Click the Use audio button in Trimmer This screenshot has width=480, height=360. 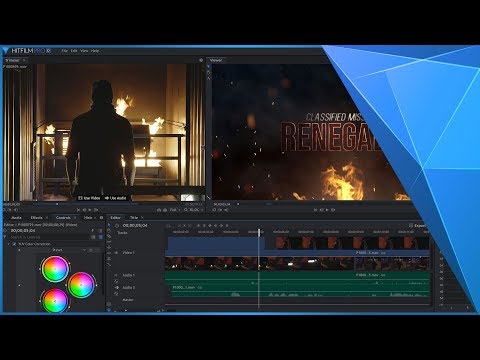tap(115, 198)
